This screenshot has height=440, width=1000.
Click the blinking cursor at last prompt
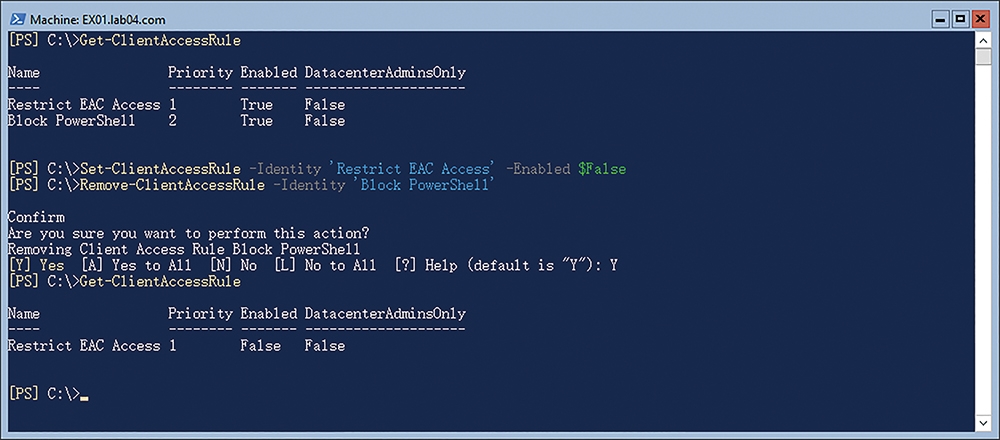click(84, 399)
